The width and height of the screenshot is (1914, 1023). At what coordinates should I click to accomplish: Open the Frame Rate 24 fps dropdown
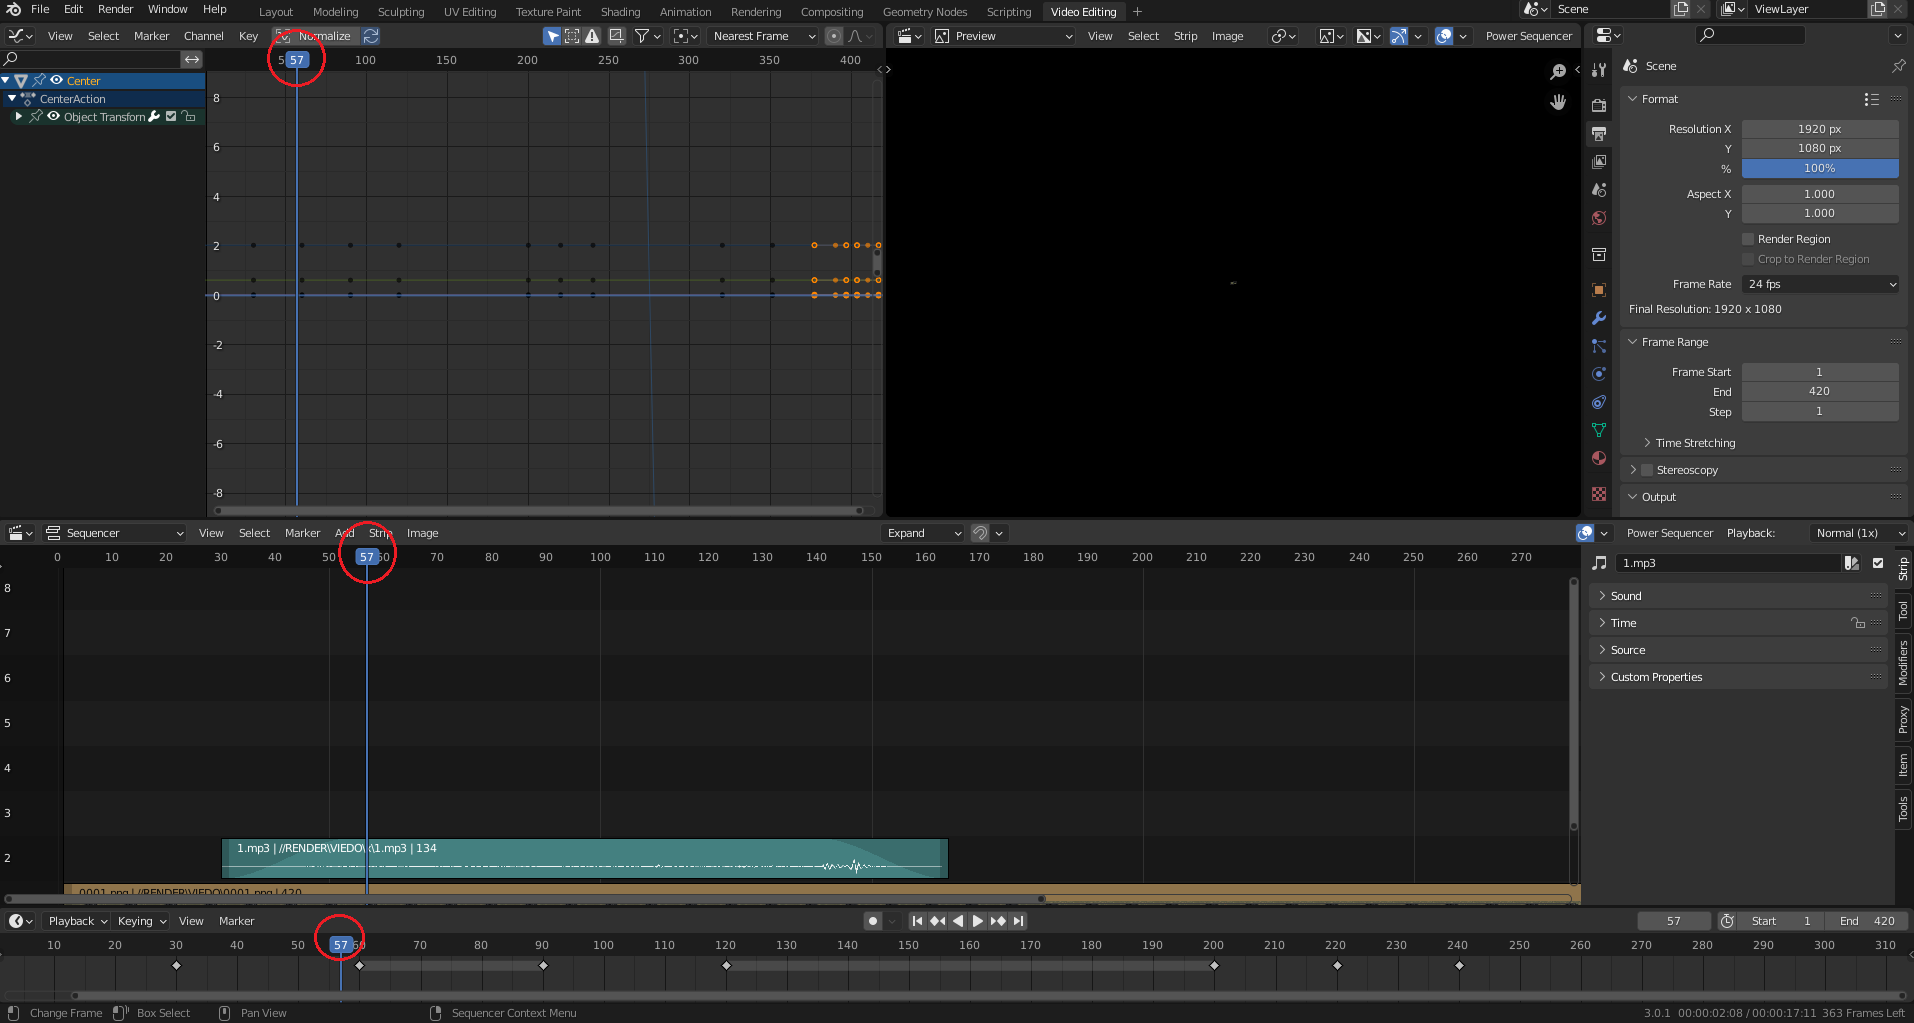pyautogui.click(x=1820, y=284)
